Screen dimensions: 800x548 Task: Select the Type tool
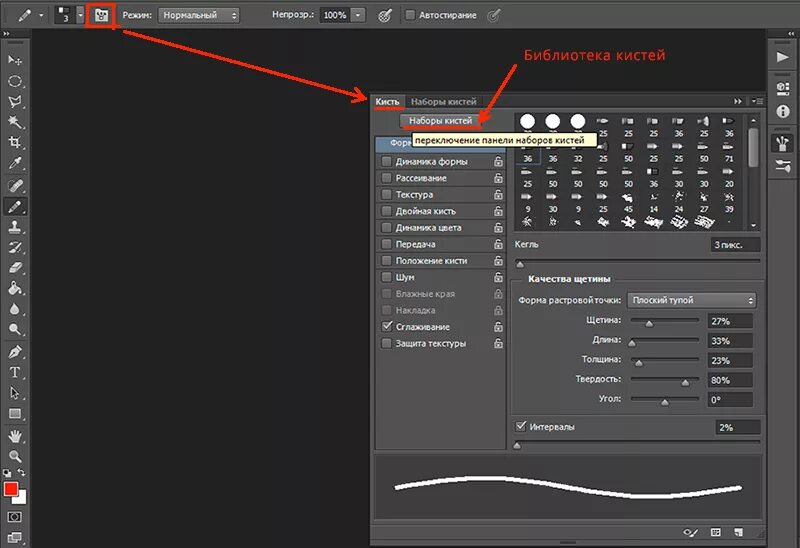[x=15, y=372]
